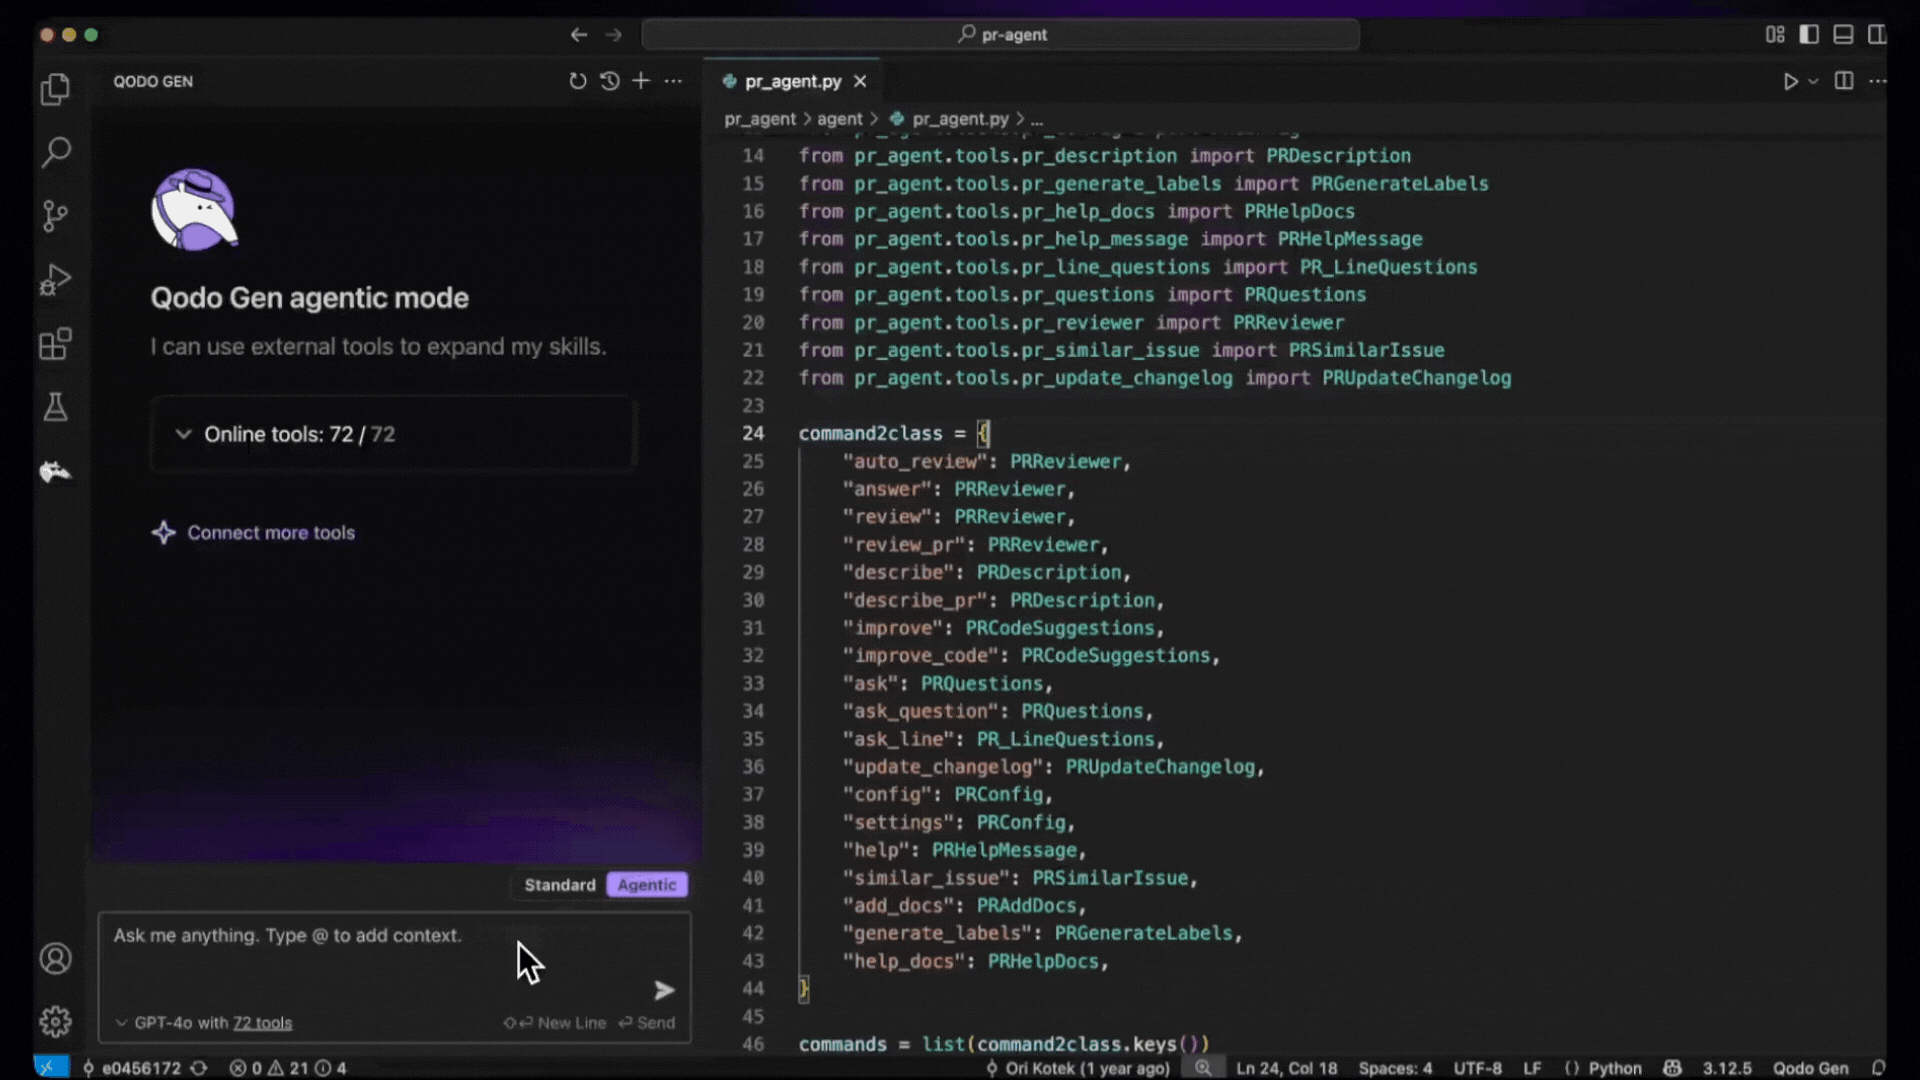Viewport: 1920px width, 1080px height.
Task: Click Ln 24, Col 18 position
Action: [1287, 1068]
